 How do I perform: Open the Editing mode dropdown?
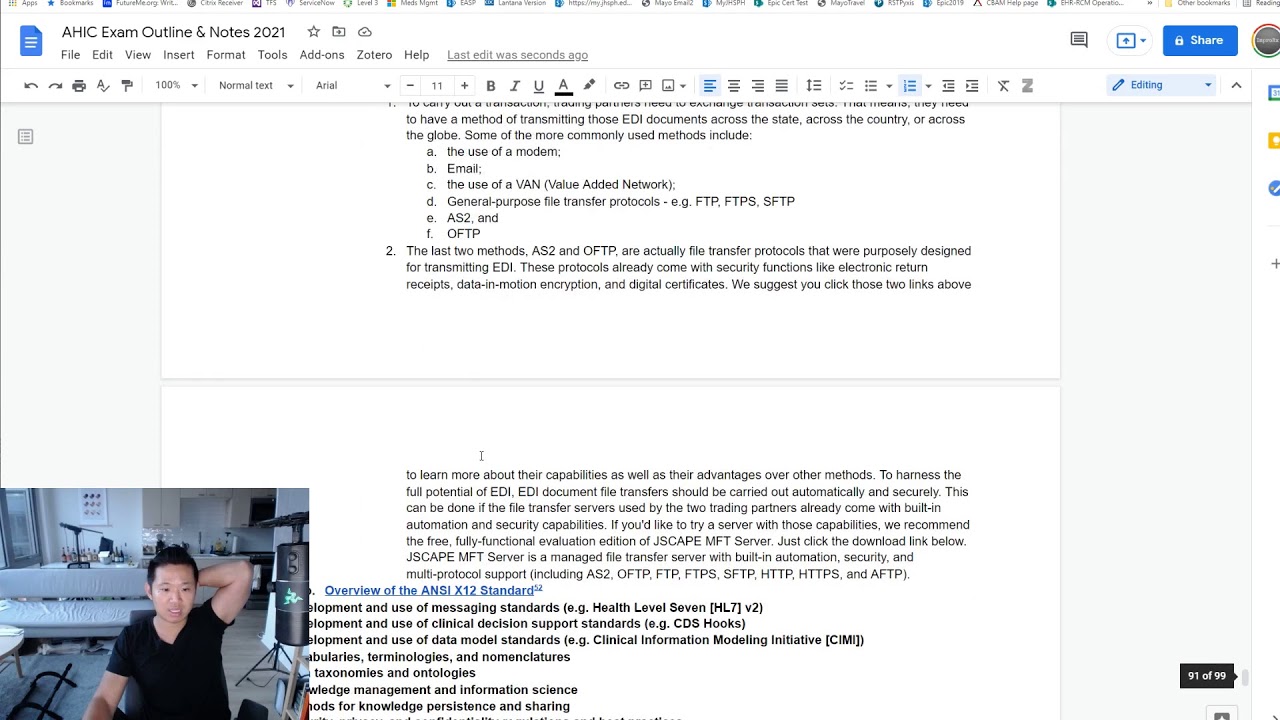point(1162,85)
